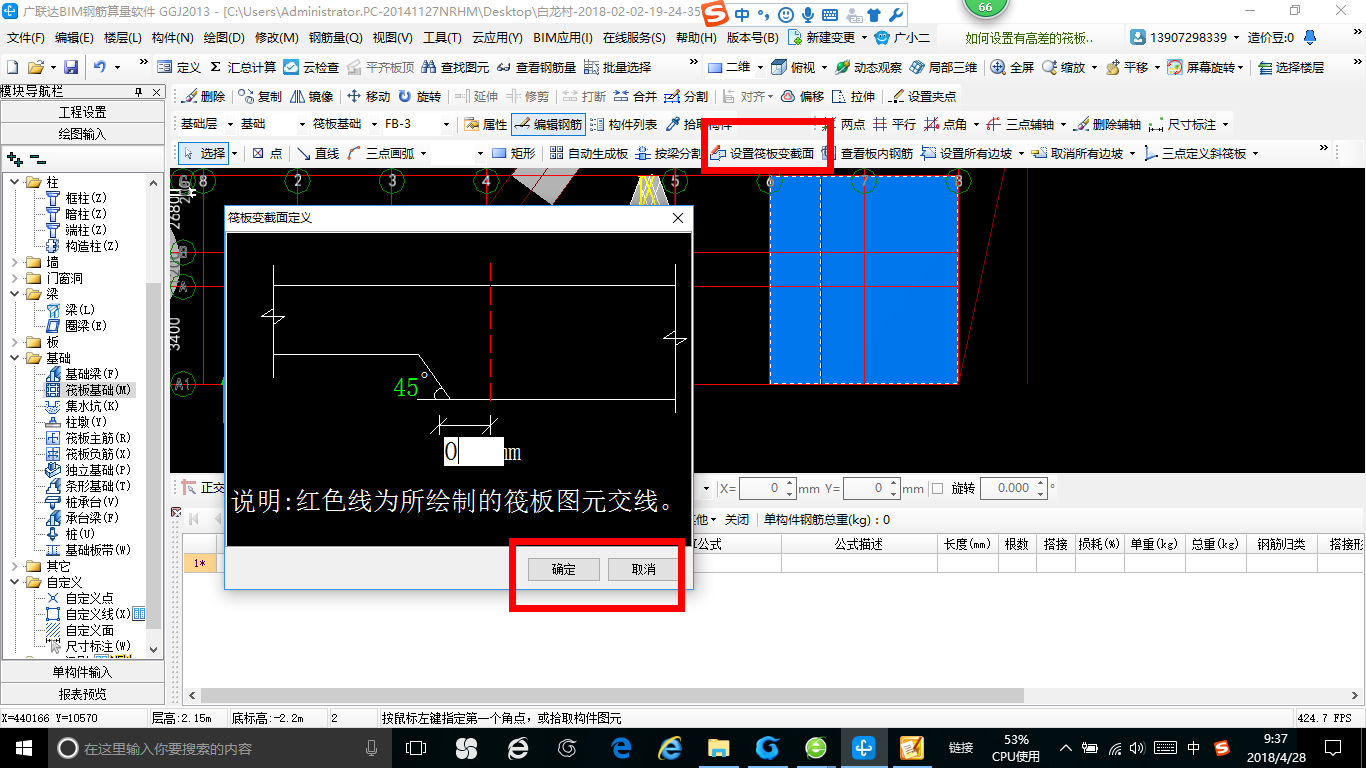
Task: Open the BIM应用(I) menu
Action: [x=563, y=38]
